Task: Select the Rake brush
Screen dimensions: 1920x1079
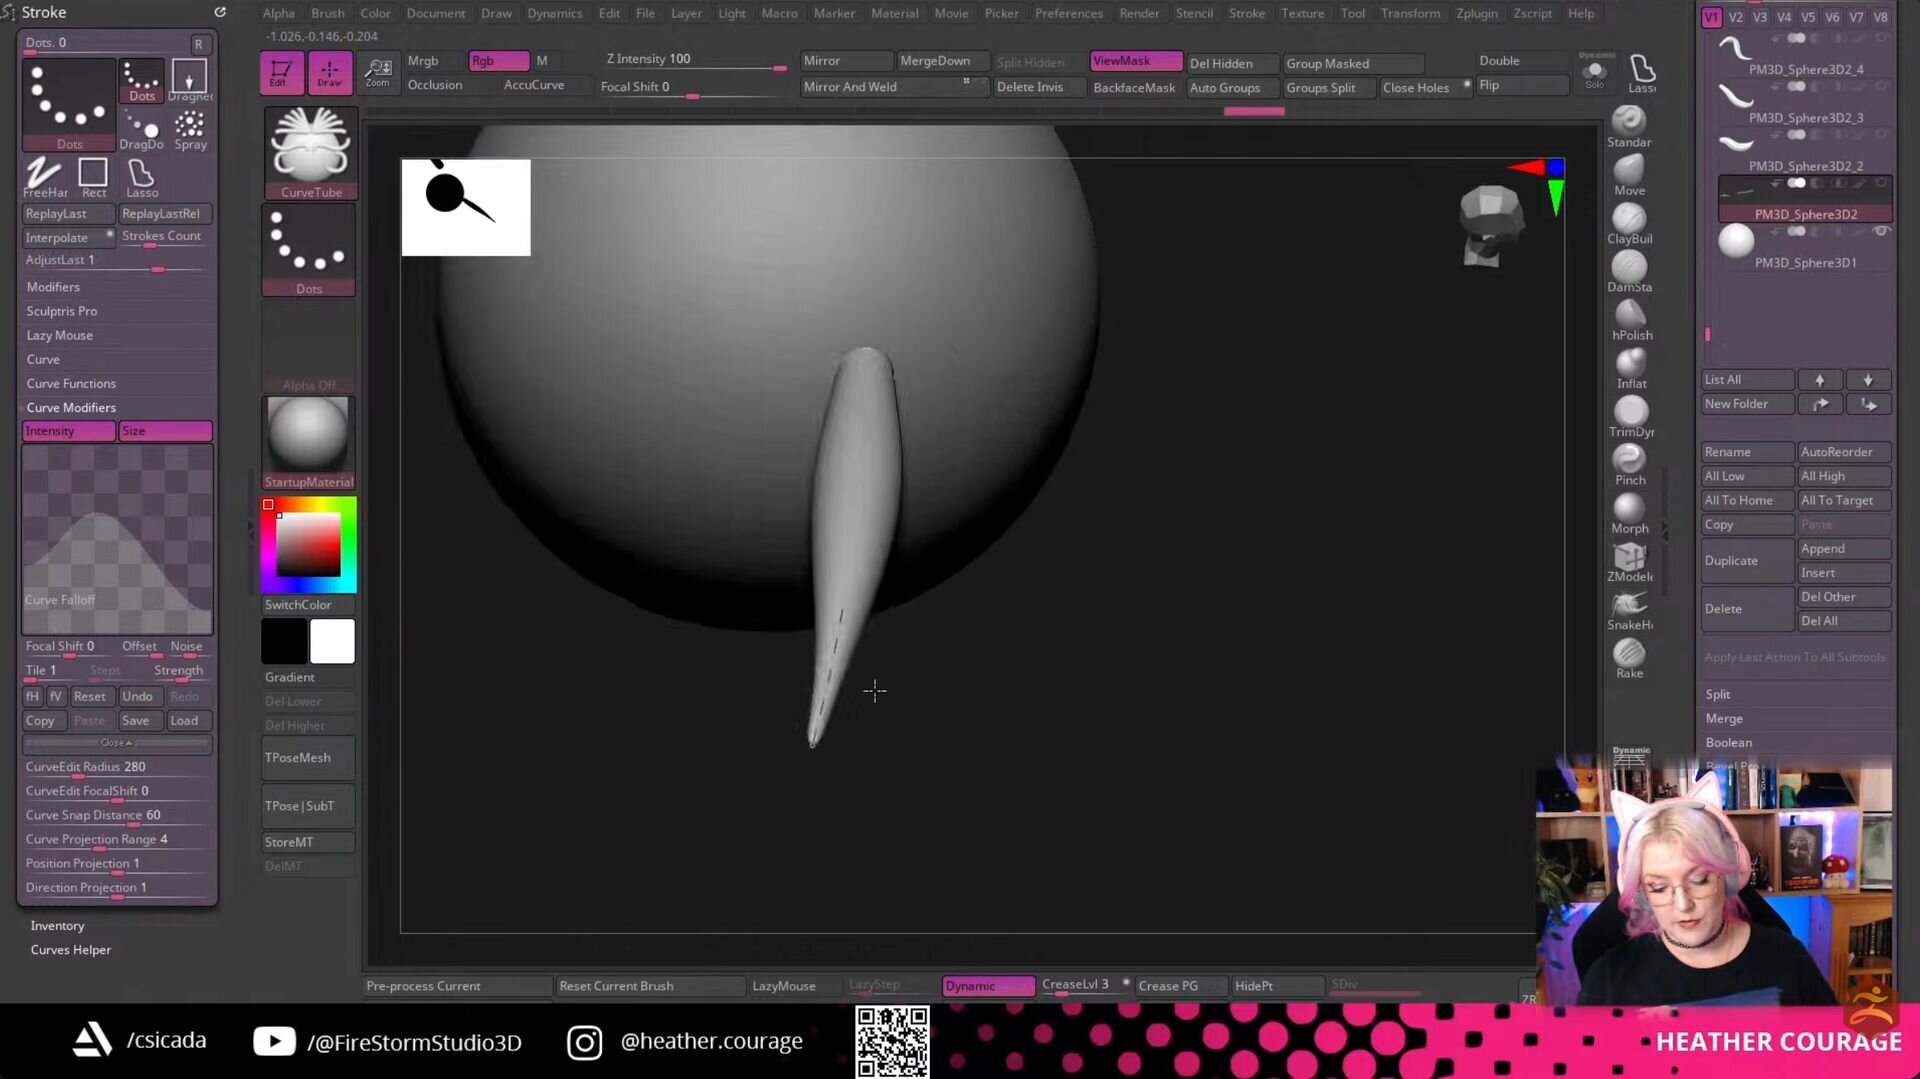Action: coord(1629,657)
